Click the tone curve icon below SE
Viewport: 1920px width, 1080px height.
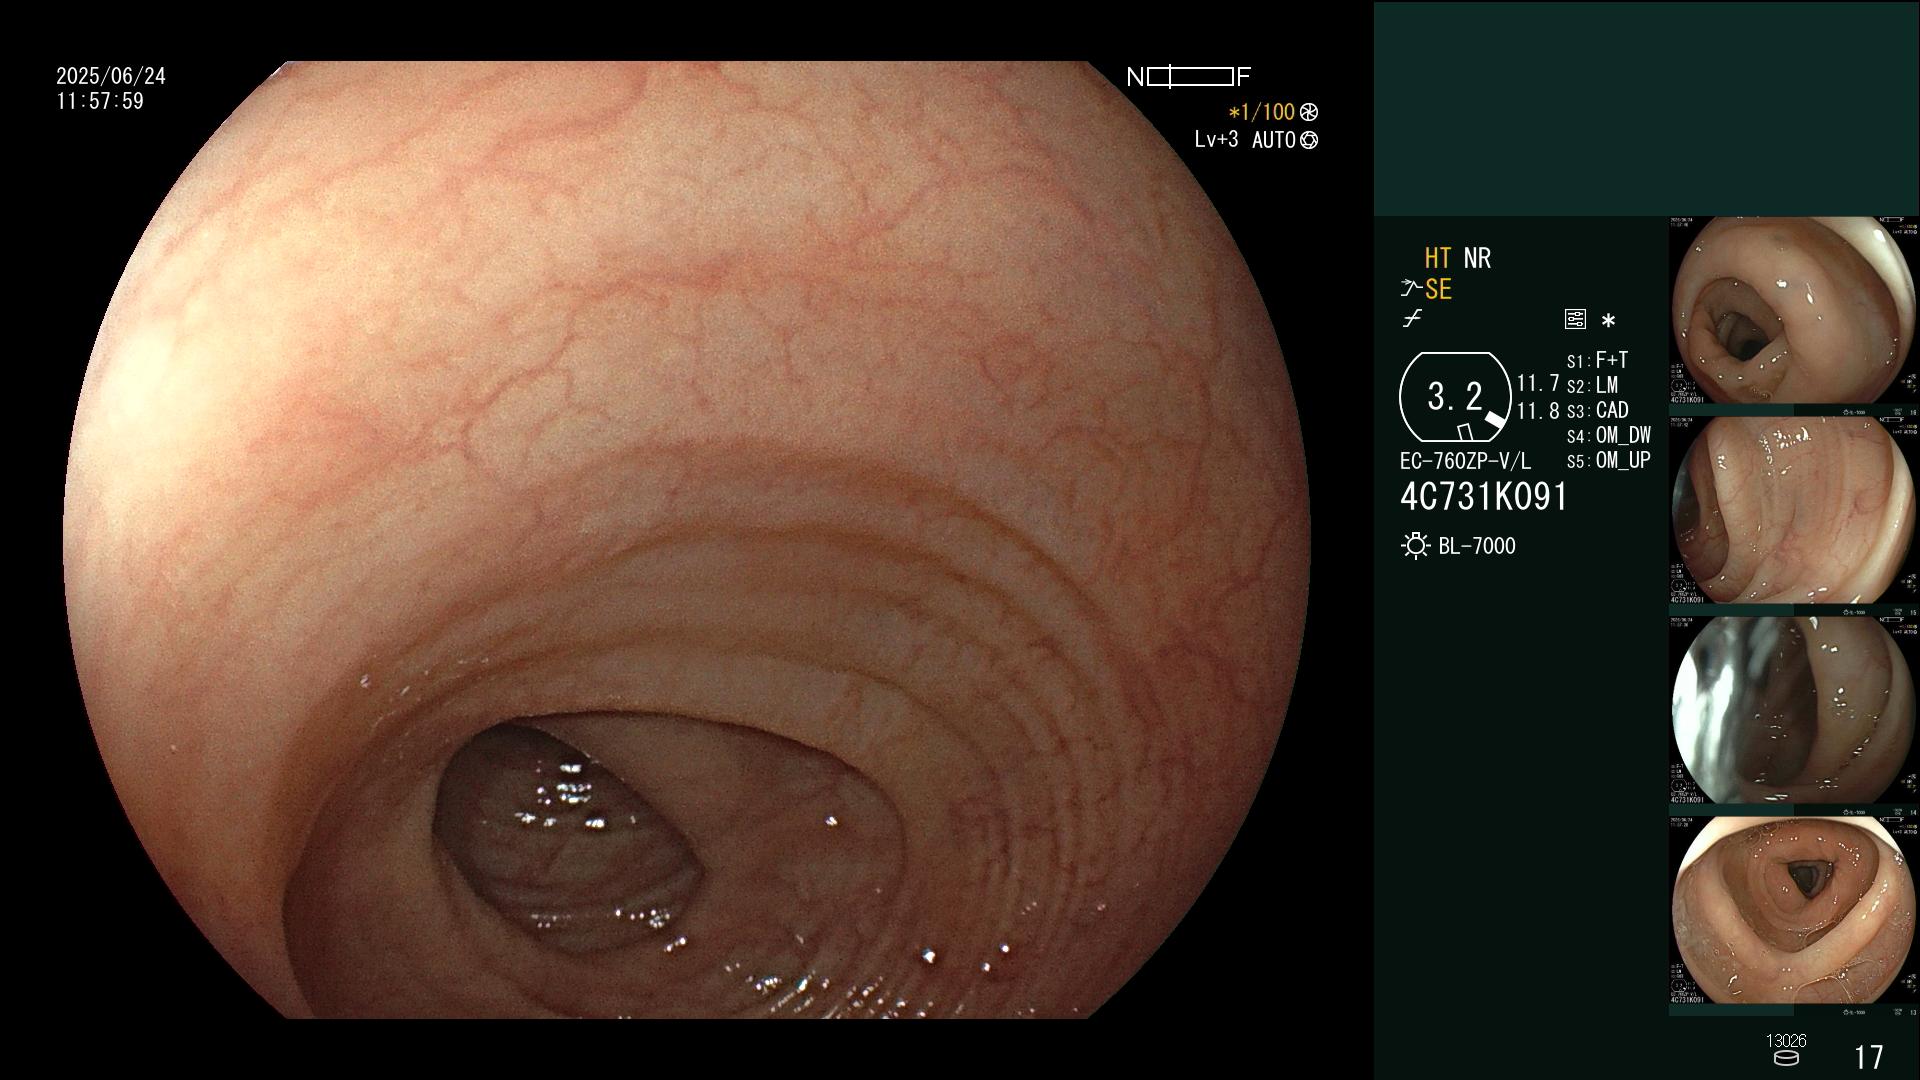pyautogui.click(x=1412, y=319)
